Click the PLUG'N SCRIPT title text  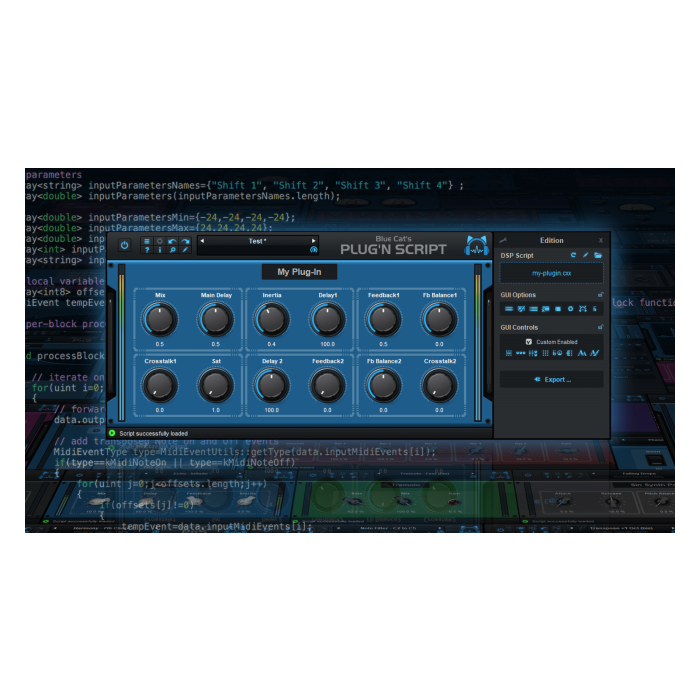coord(393,250)
